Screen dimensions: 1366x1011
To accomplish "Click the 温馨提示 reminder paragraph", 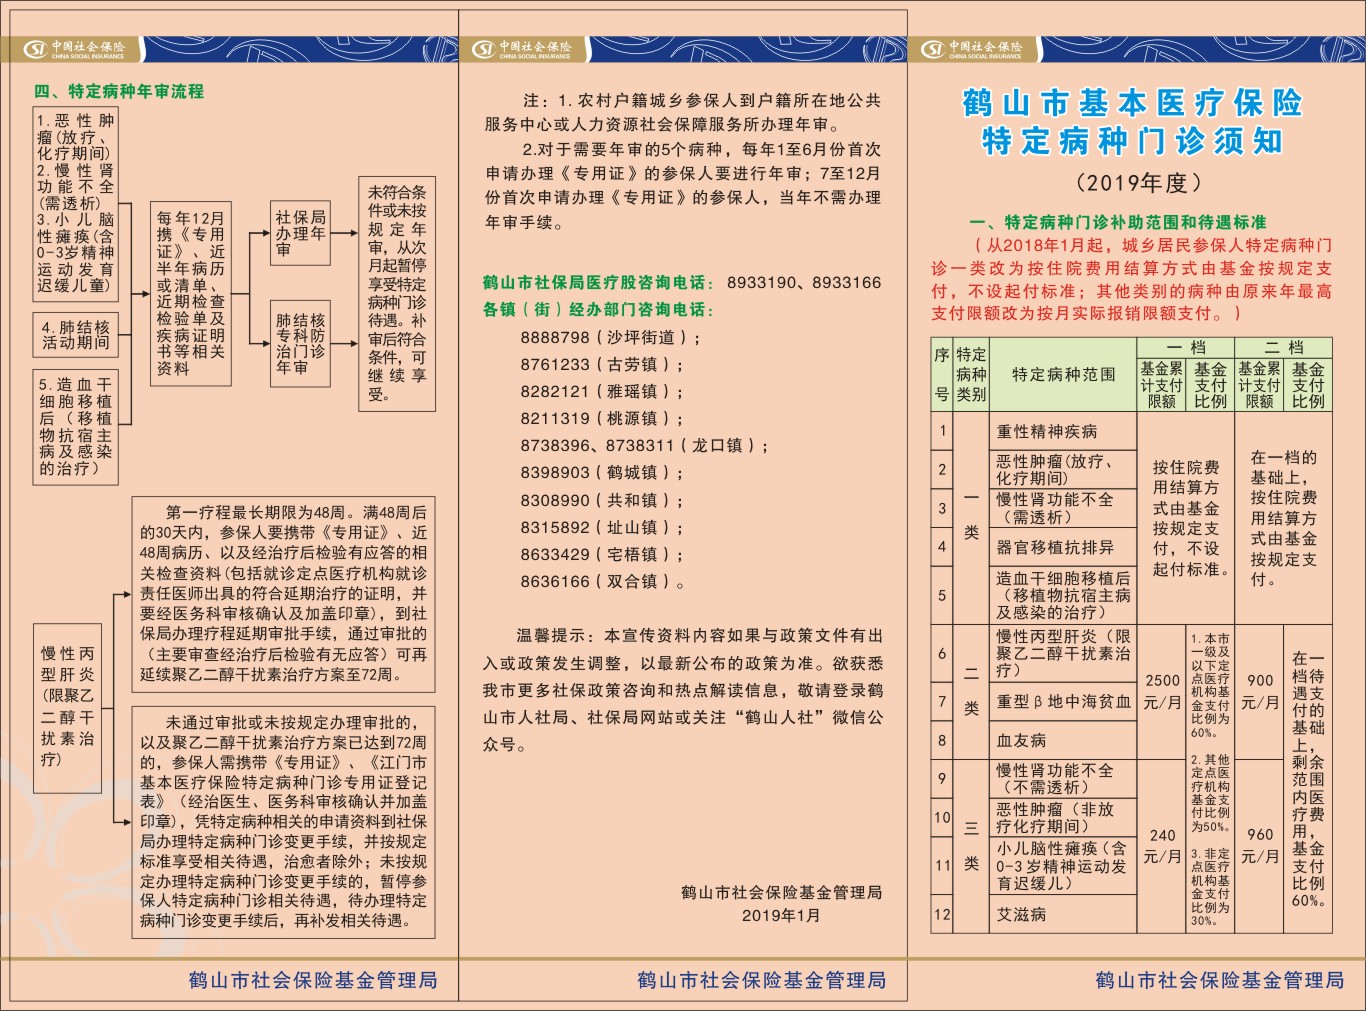I will click(683, 690).
